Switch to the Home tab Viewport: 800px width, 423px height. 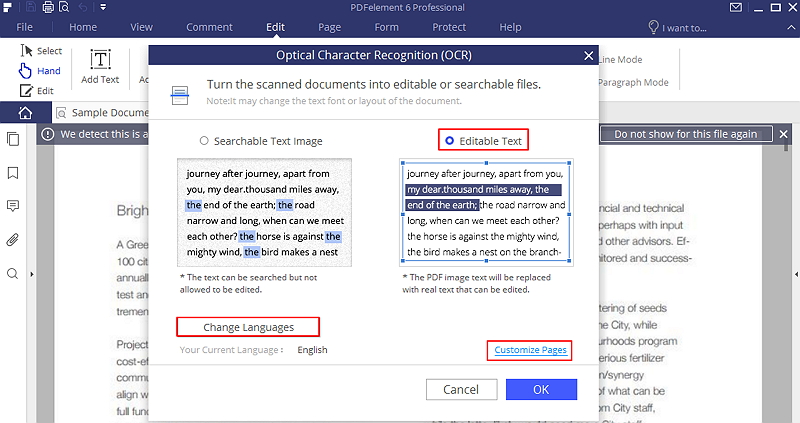tap(83, 27)
